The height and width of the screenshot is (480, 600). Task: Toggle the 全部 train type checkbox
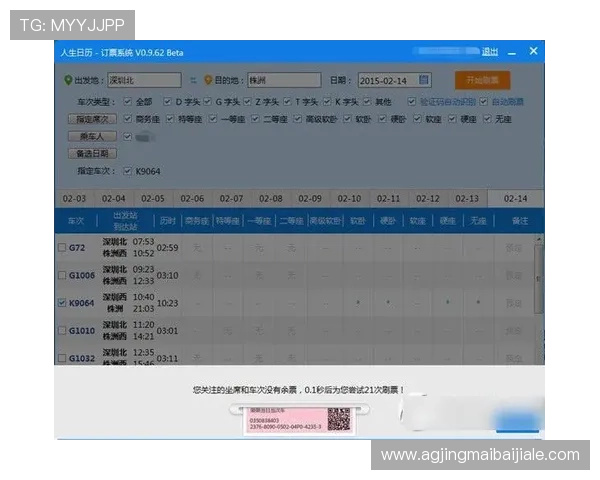128,102
